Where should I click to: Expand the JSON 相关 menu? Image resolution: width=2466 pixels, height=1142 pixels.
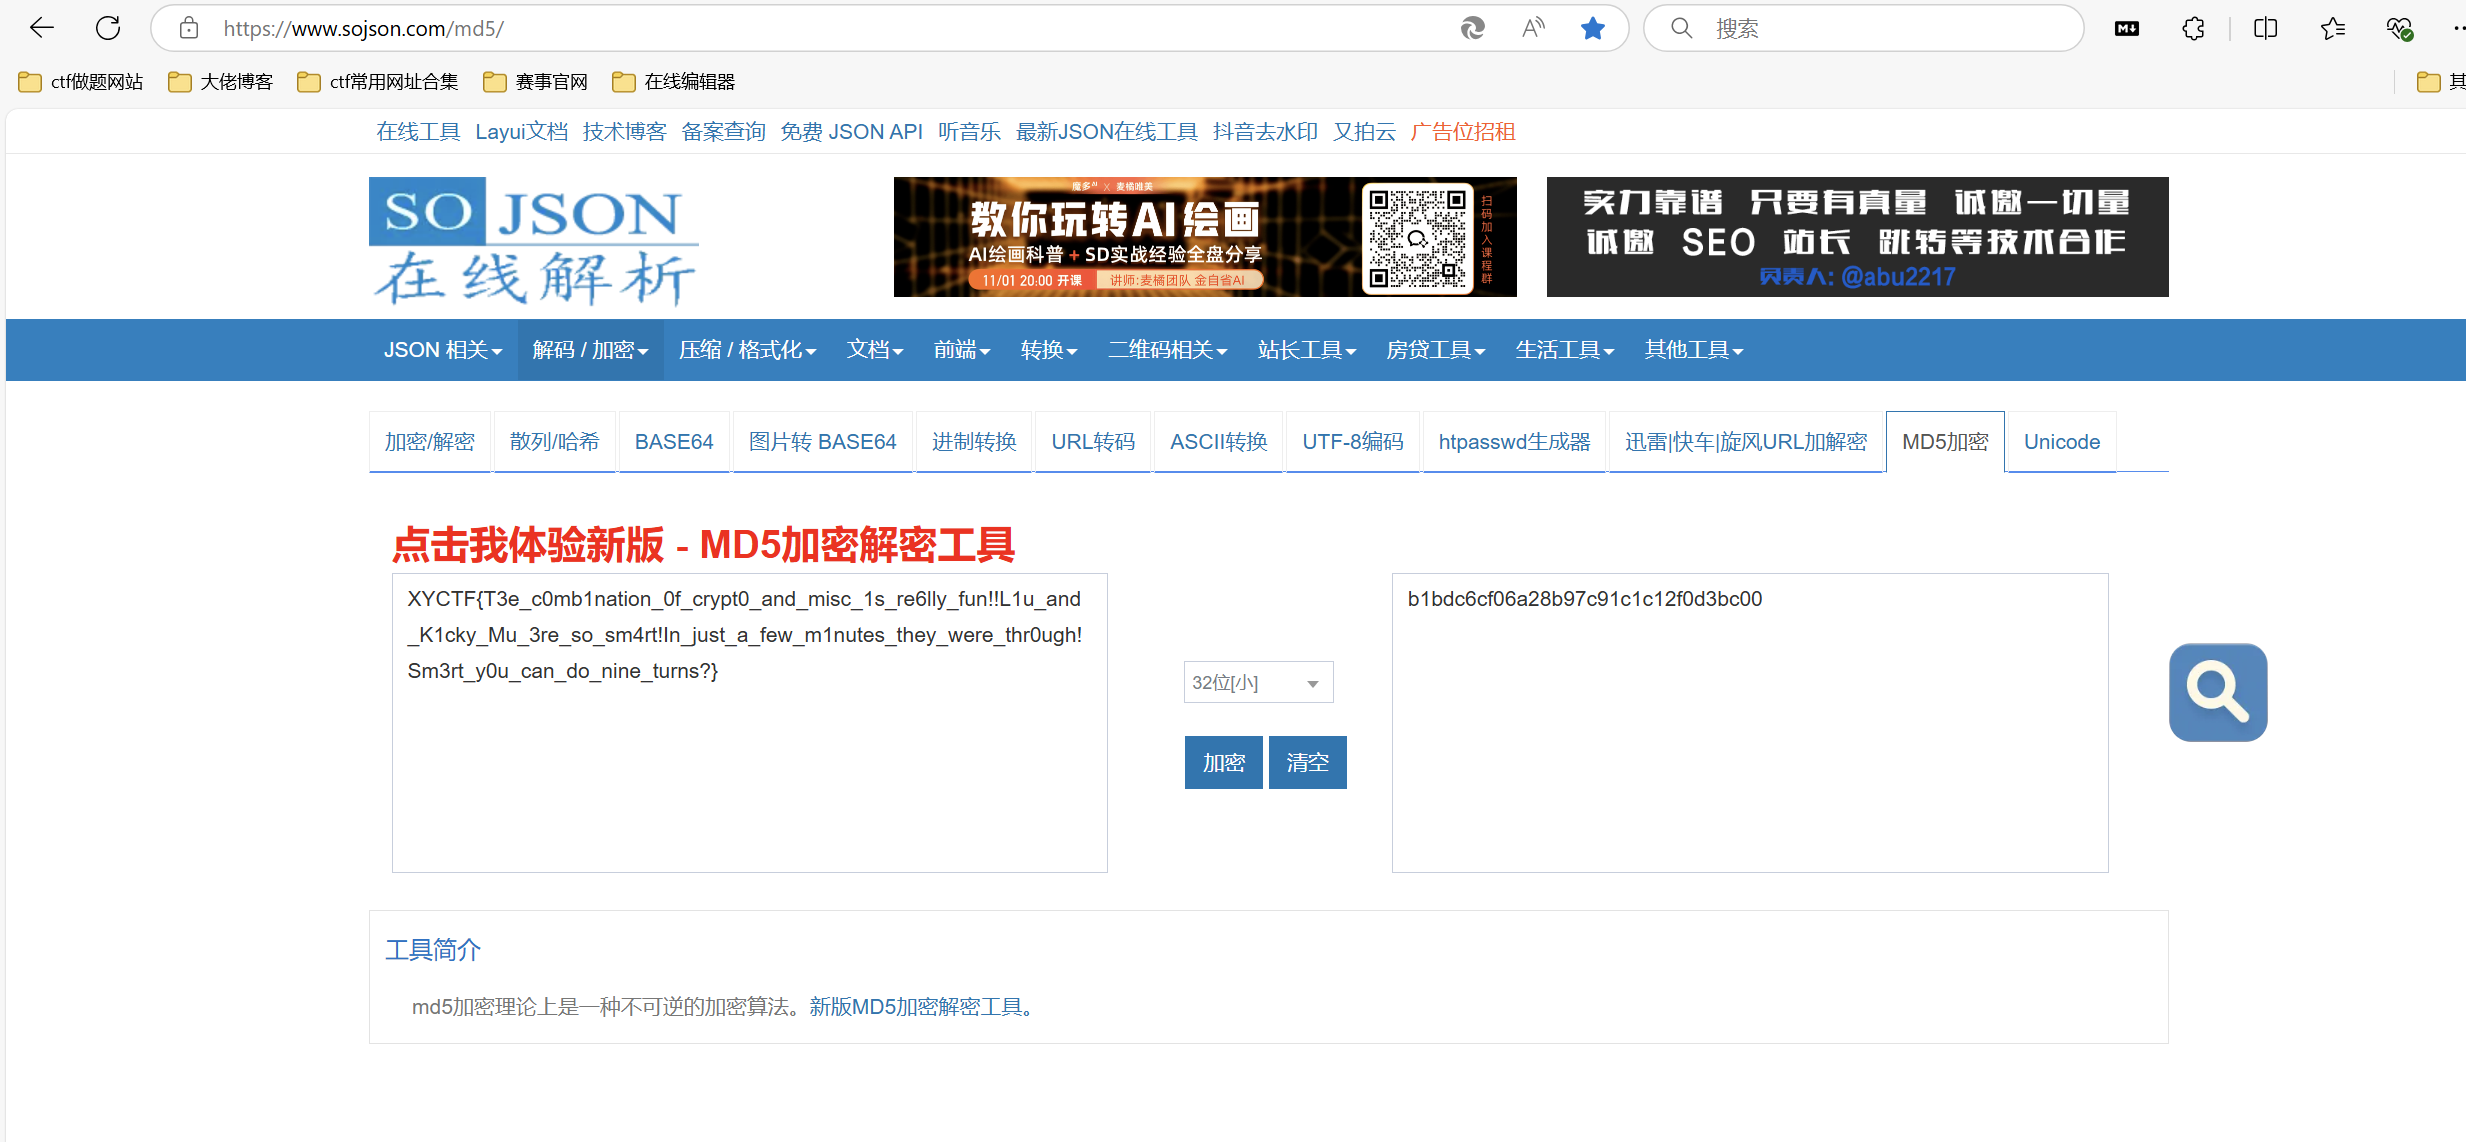click(x=443, y=350)
